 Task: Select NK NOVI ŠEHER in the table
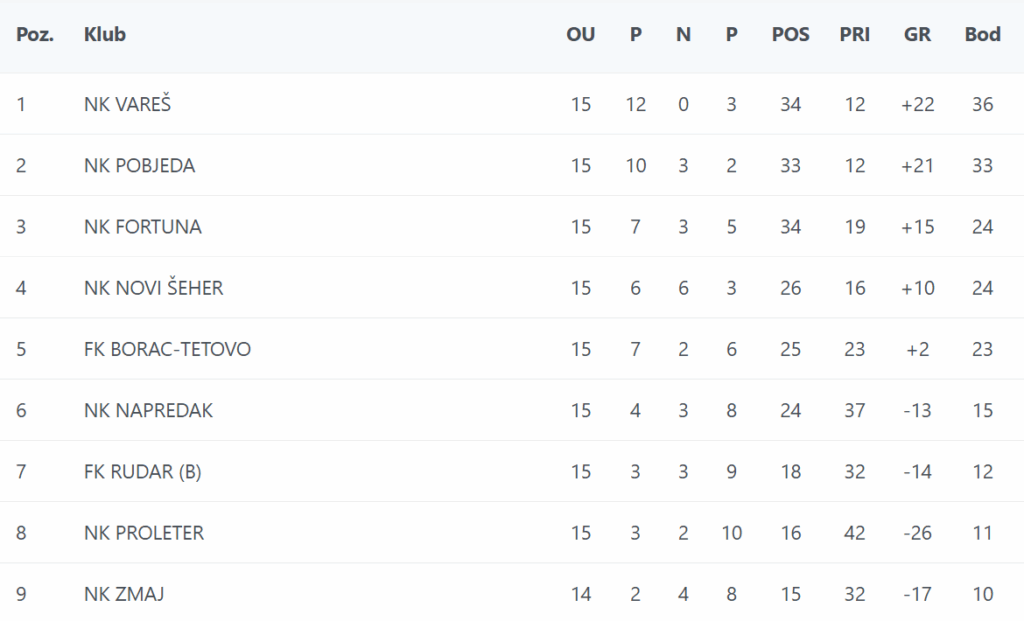(x=154, y=289)
